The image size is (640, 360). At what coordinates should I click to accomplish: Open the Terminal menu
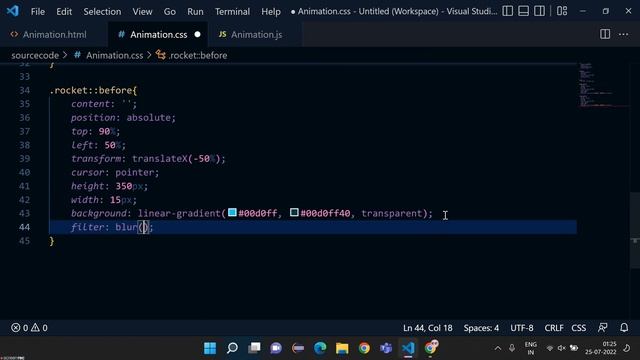232,11
